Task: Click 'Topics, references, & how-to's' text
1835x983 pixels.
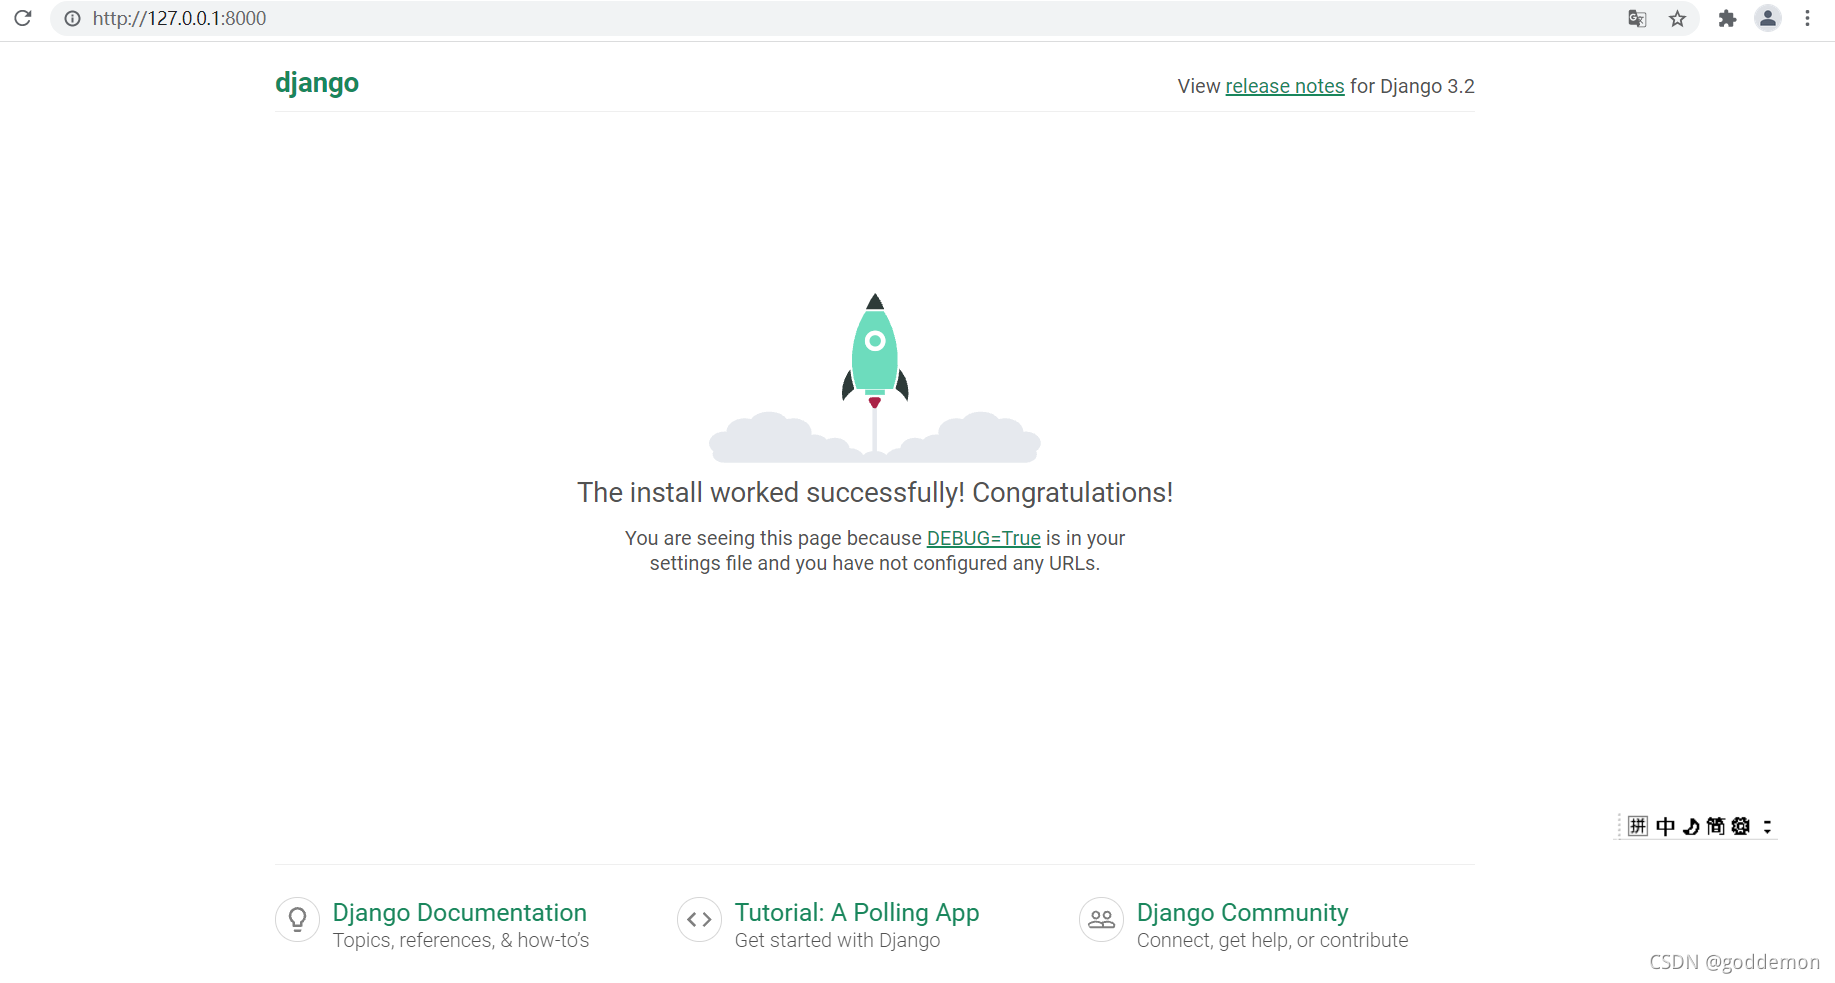Action: (x=461, y=940)
